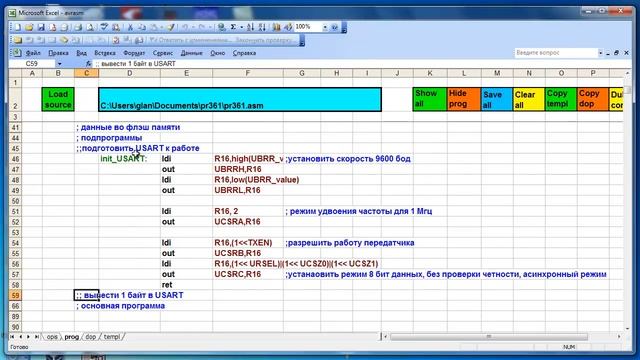Open the AutoSum functions dropdown arrow

(x=241, y=27)
